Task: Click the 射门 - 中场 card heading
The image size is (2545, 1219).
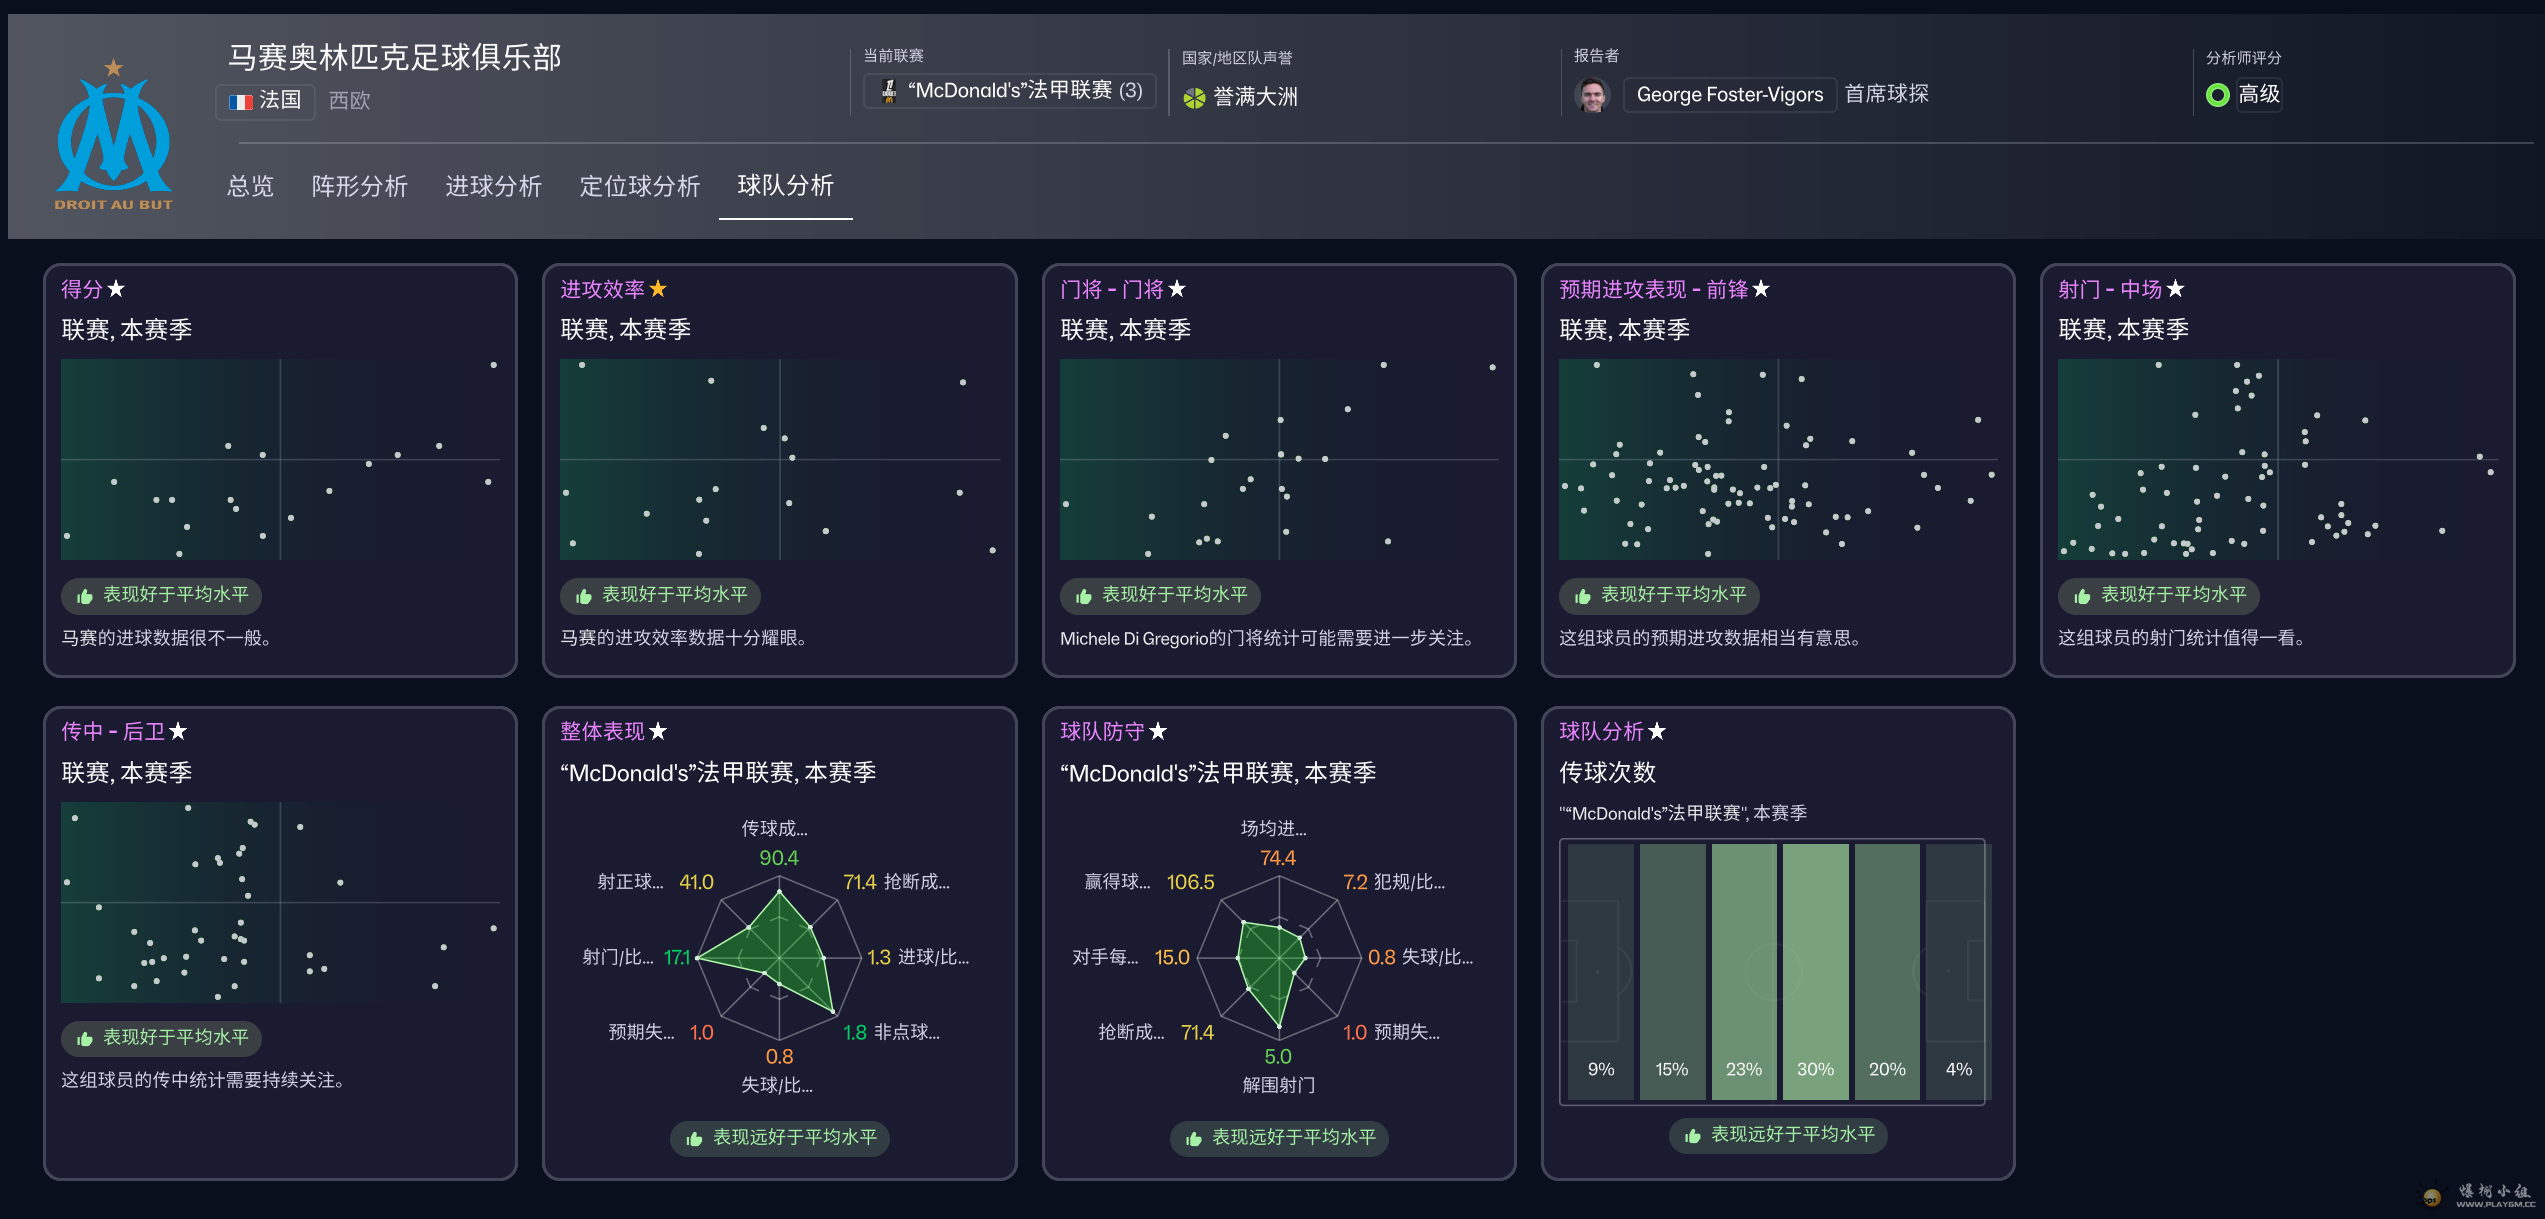Action: (x=2109, y=289)
